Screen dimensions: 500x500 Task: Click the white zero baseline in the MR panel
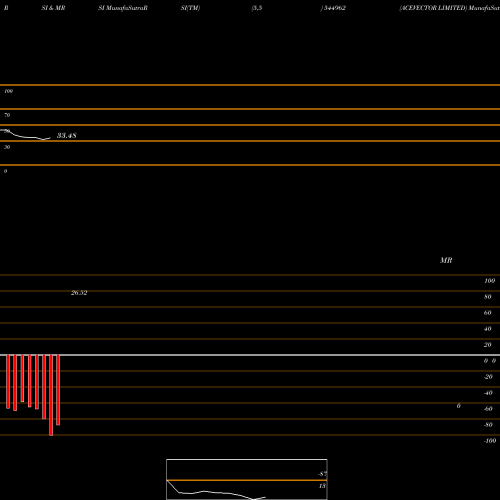point(250,355)
